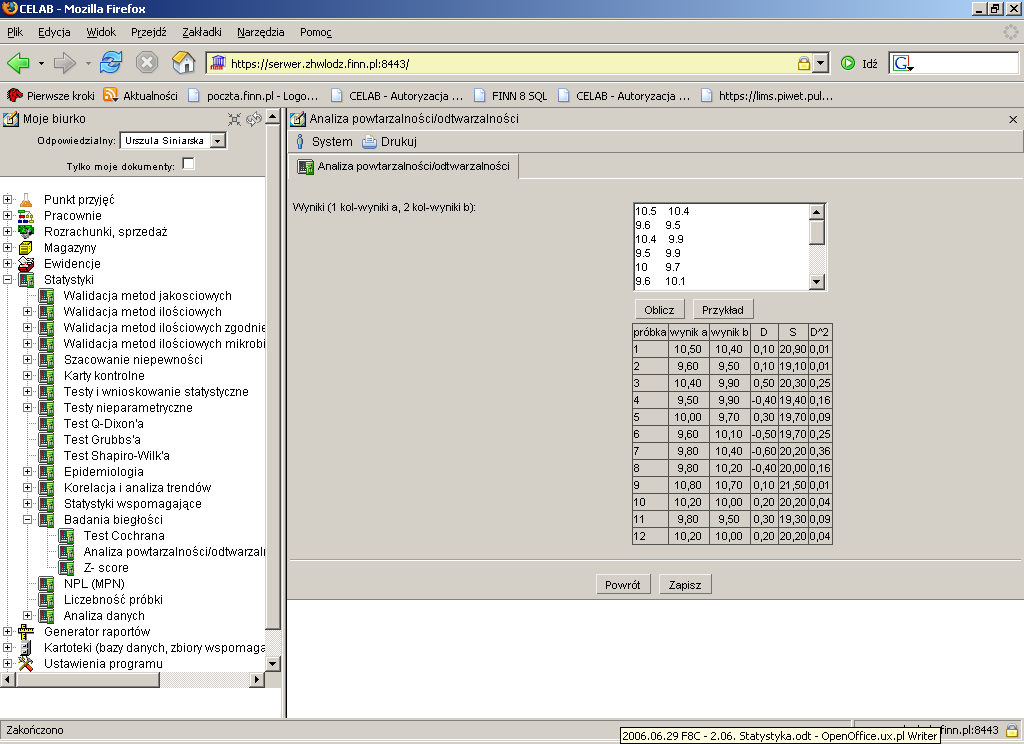The width and height of the screenshot is (1024, 744).
Task: Click the Drukuj printer icon
Action: pyautogui.click(x=370, y=142)
